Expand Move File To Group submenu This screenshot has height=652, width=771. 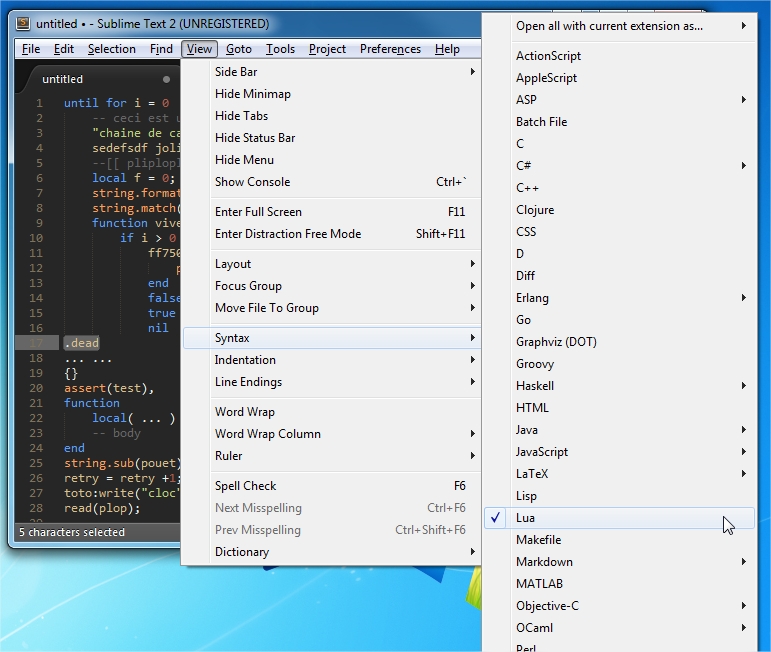click(331, 308)
